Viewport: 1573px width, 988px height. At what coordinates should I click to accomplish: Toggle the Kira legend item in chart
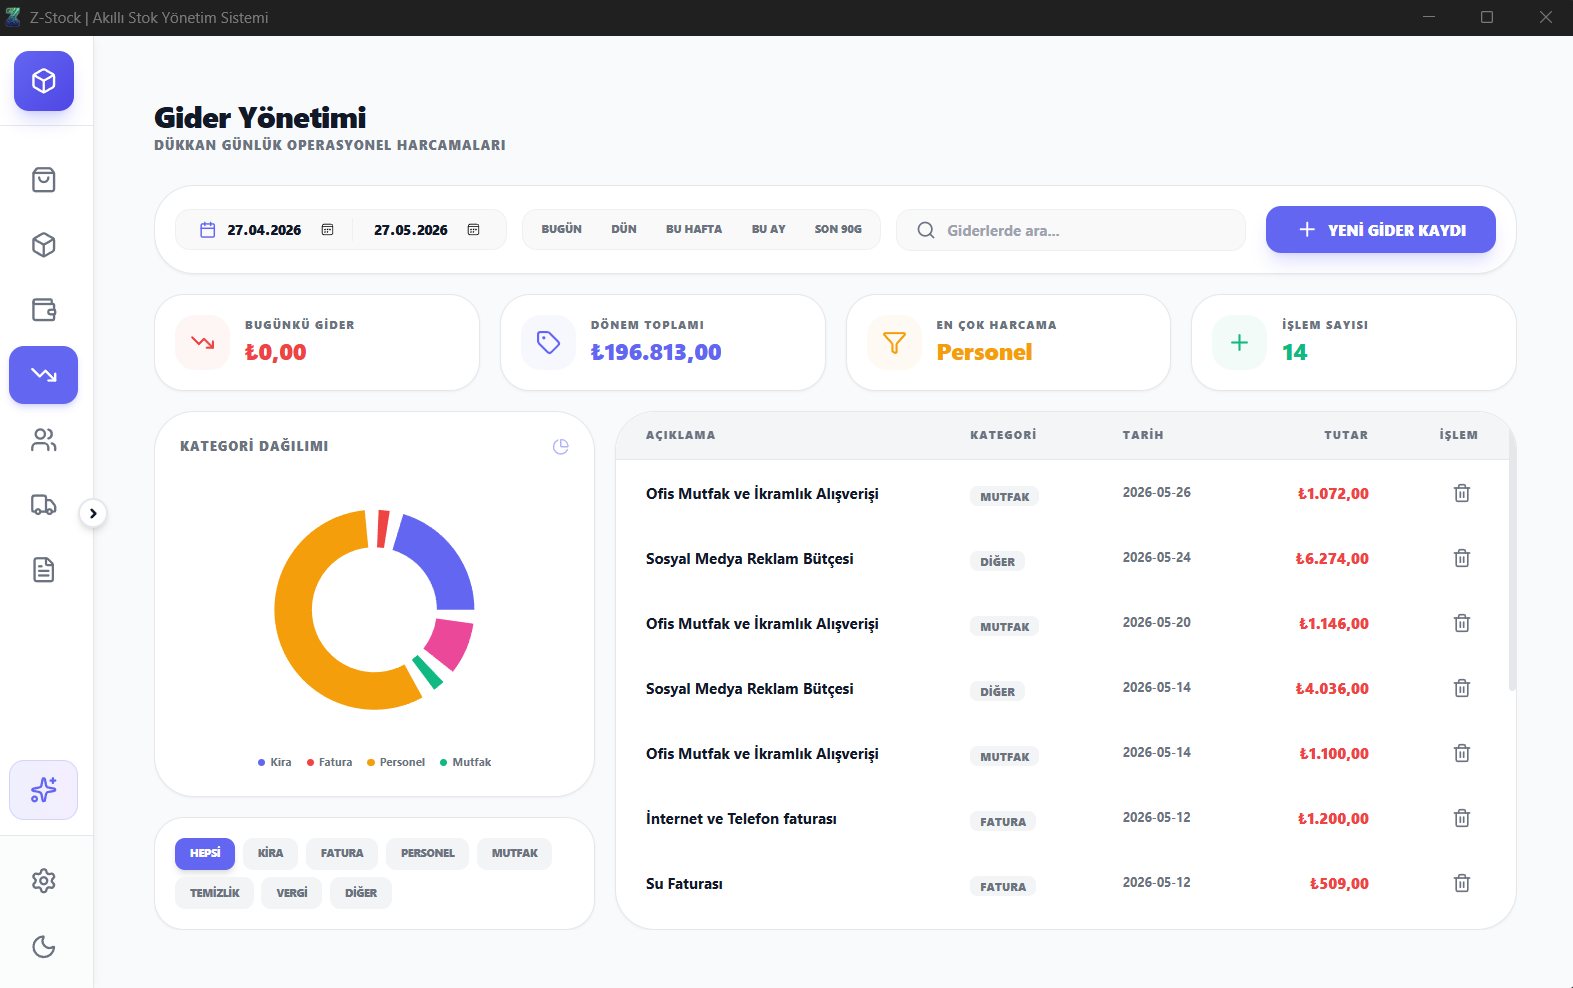pos(275,762)
